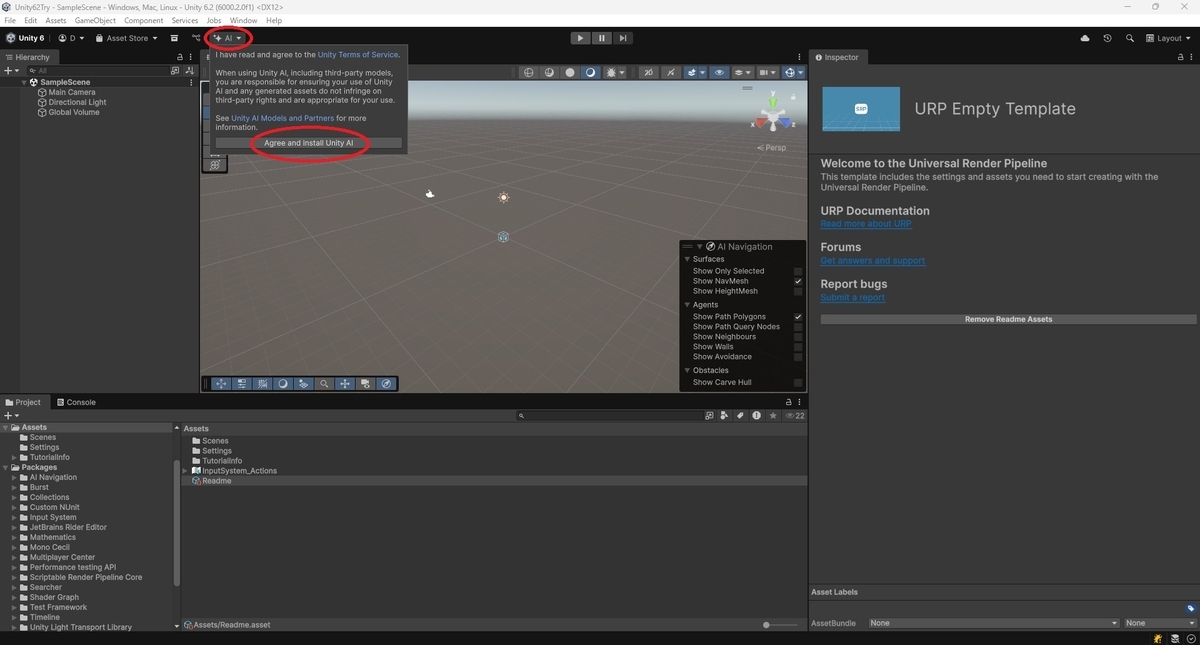Click the + create icon in Hierarchy
Viewport: 1200px width, 645px height.
[6, 70]
